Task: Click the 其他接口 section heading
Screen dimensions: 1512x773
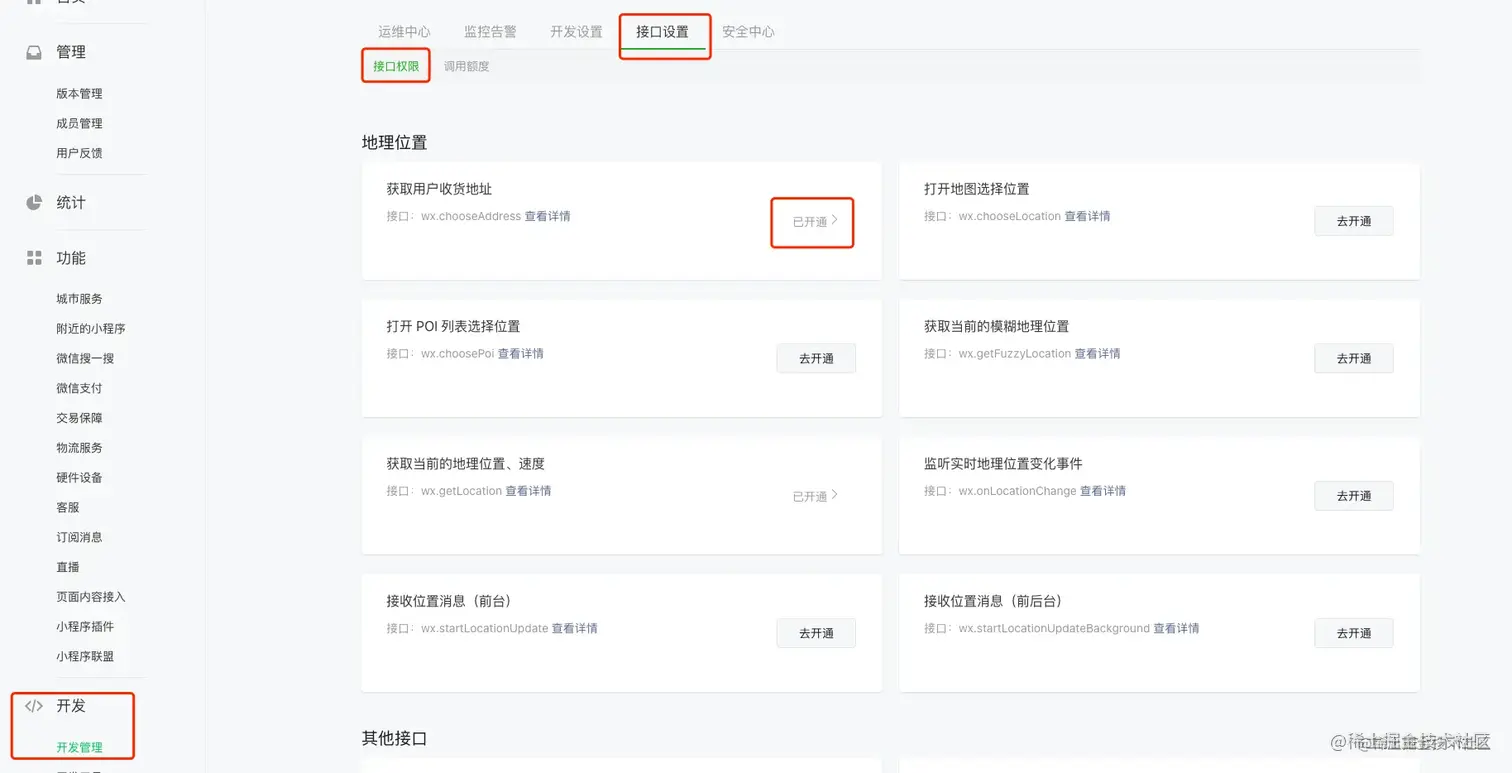Action: point(394,738)
